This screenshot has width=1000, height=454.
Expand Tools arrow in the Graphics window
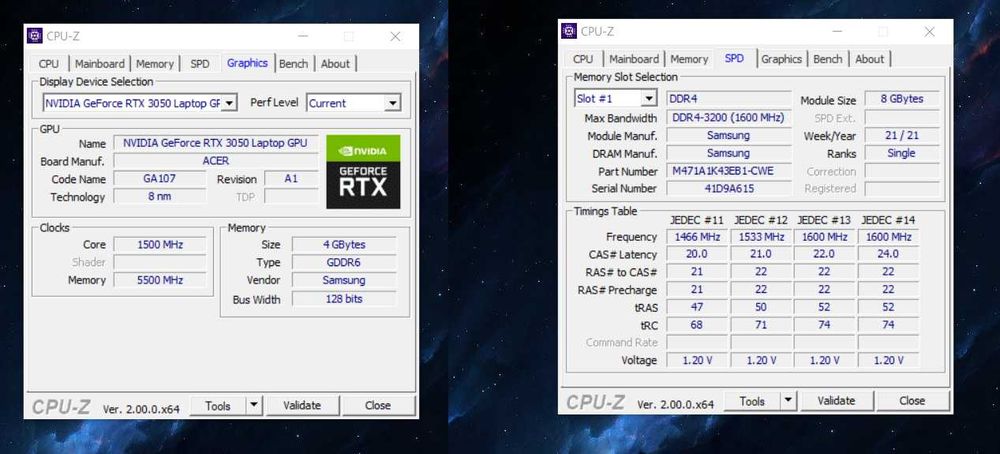[x=254, y=405]
